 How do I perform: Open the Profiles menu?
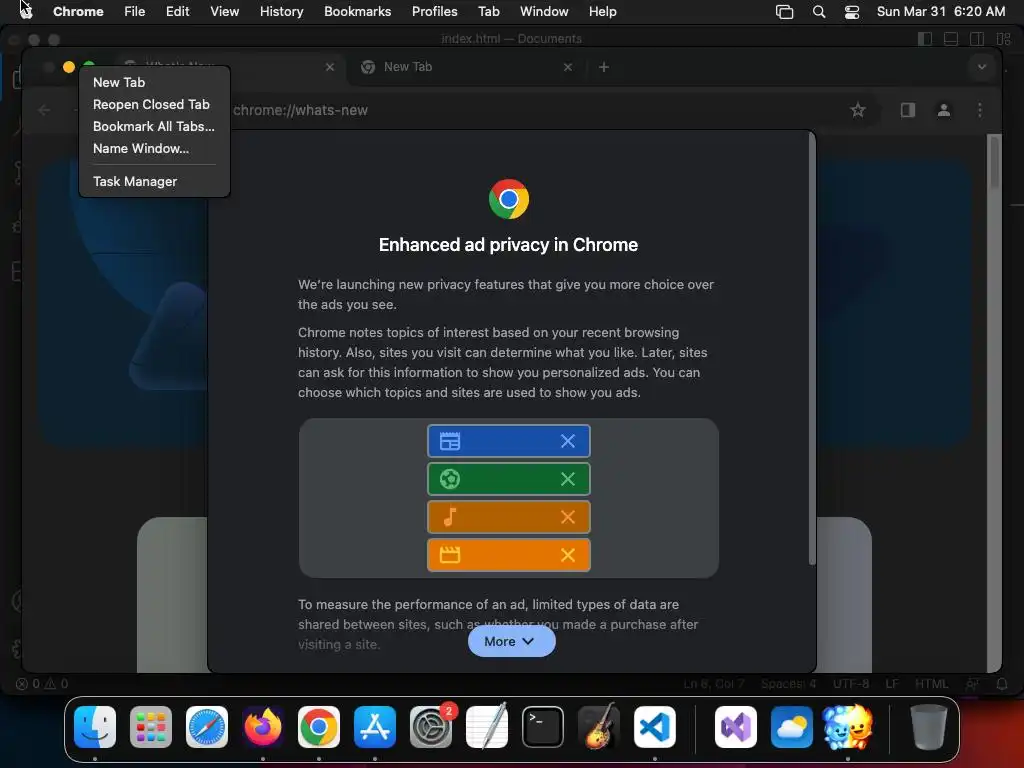[434, 11]
